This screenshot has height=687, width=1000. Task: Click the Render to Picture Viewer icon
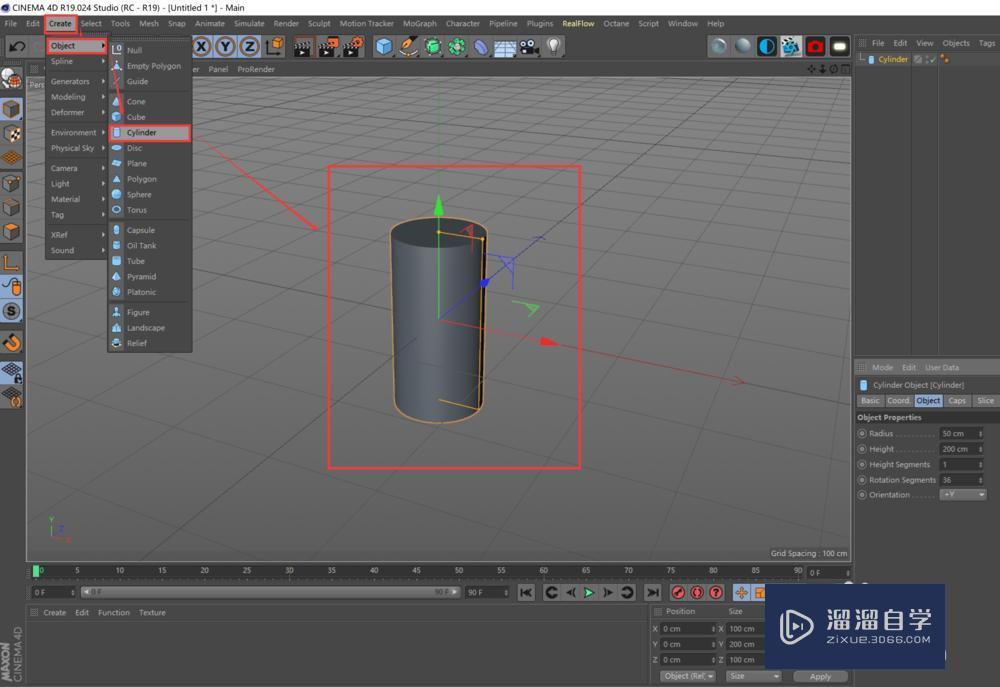pyautogui.click(x=327, y=46)
